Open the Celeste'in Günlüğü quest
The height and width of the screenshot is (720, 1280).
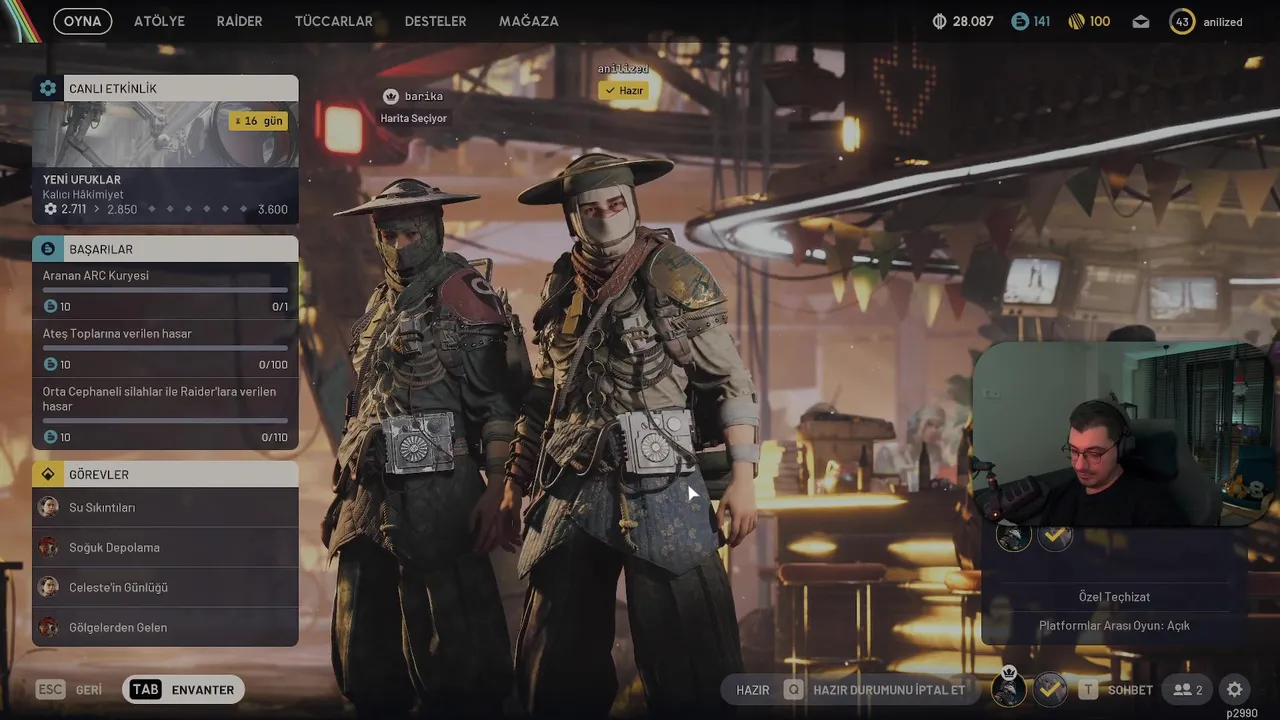(x=165, y=587)
